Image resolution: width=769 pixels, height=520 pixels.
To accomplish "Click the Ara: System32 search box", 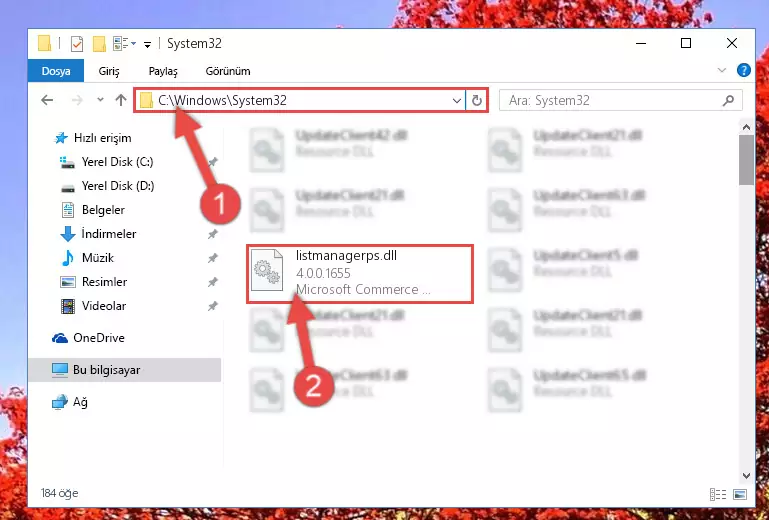I will click(x=620, y=101).
